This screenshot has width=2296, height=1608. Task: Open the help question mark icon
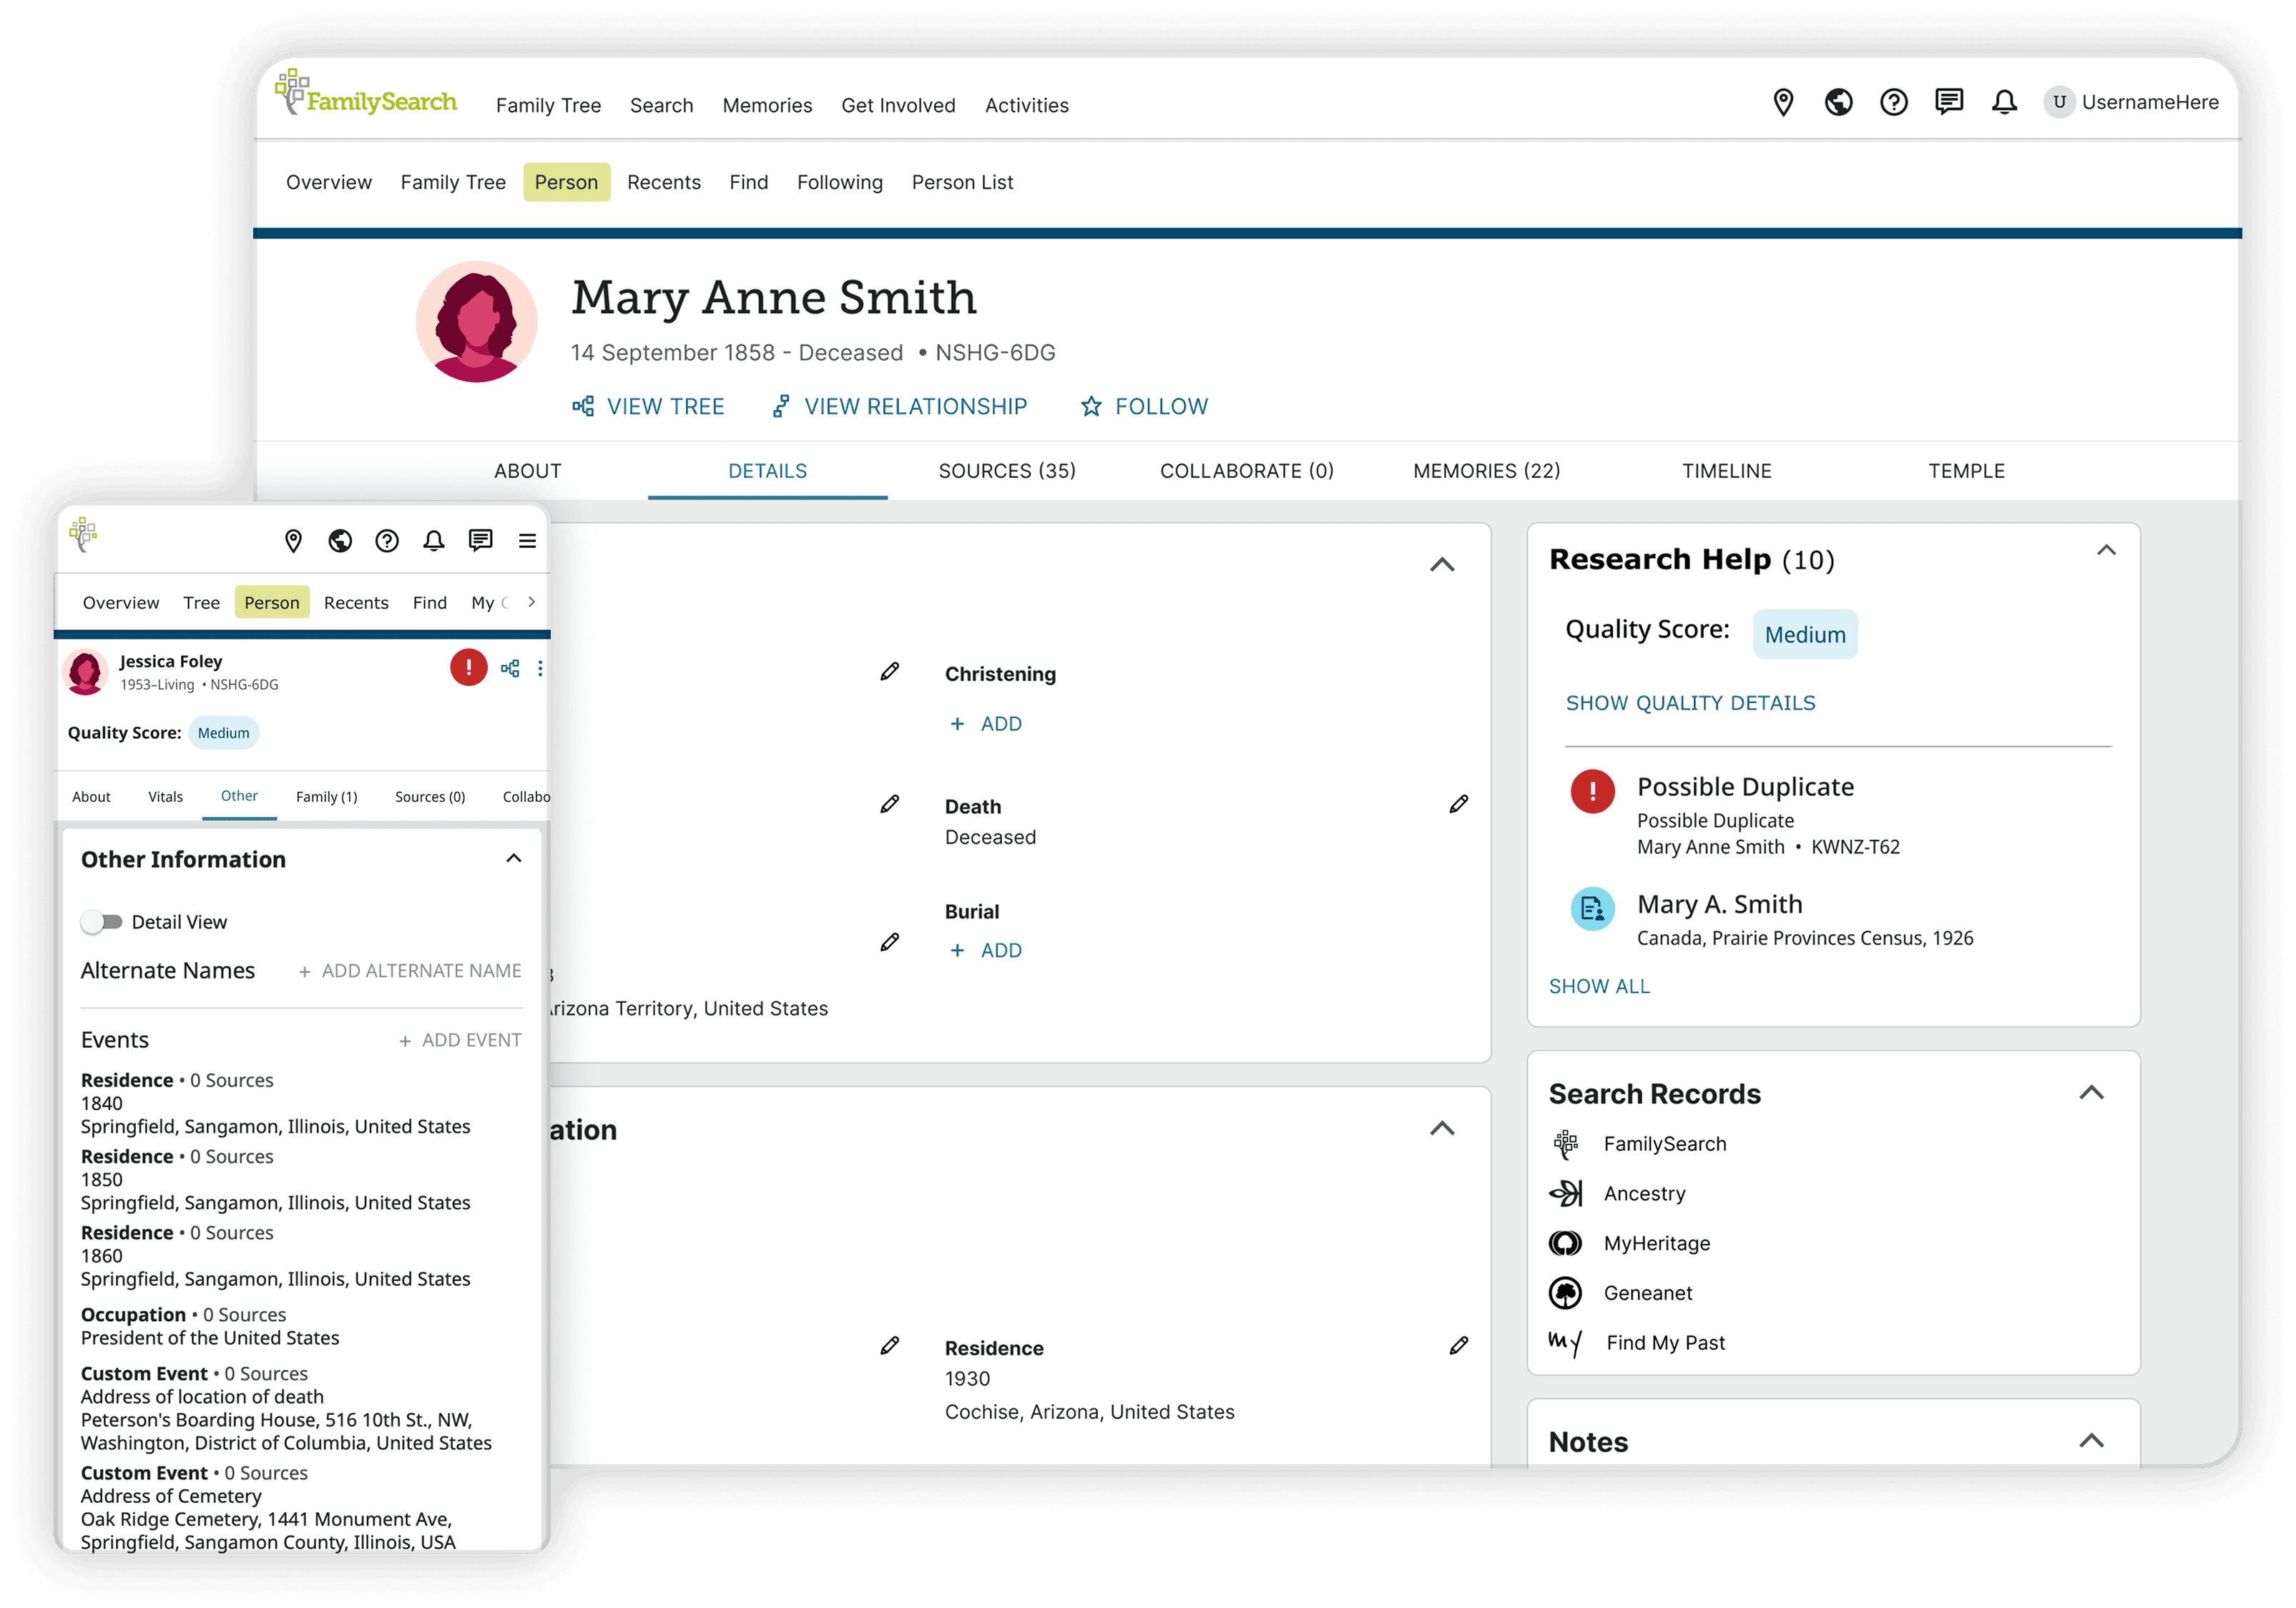tap(1893, 102)
